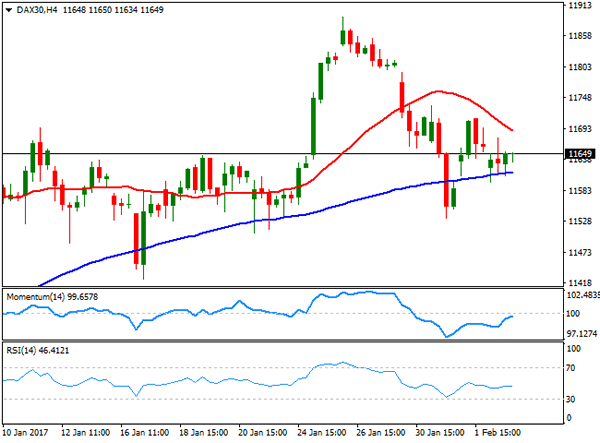Select price axis value 11473
This screenshot has width=600, height=443.
tap(580, 252)
